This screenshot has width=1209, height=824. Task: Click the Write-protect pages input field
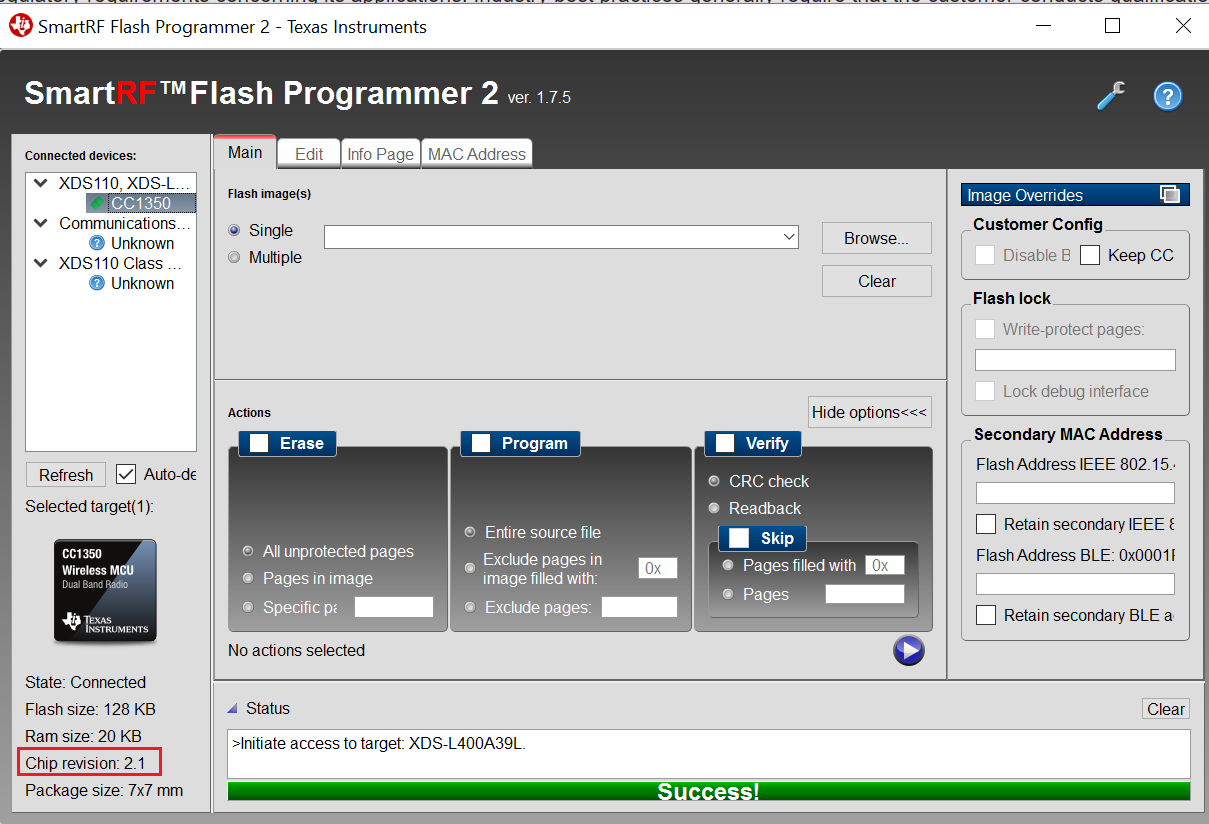[x=1075, y=360]
